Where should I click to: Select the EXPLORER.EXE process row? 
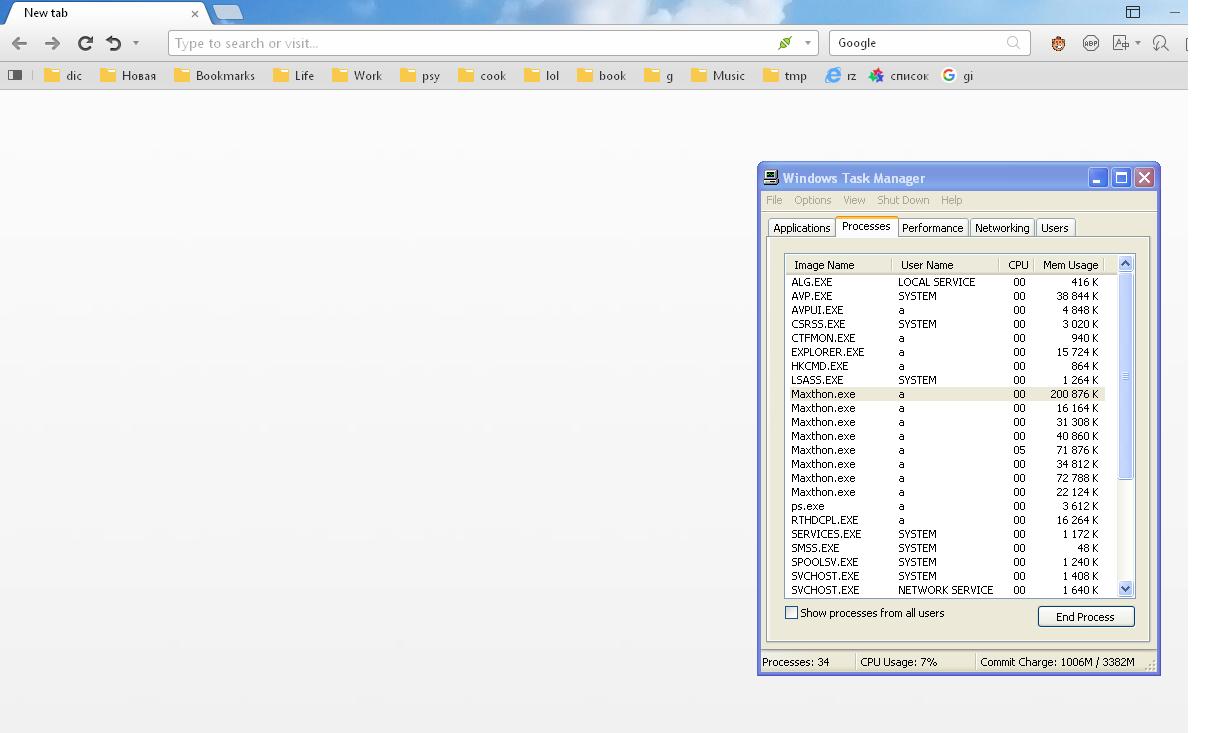point(945,352)
